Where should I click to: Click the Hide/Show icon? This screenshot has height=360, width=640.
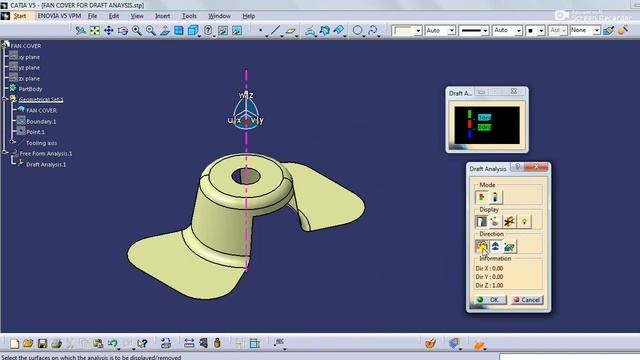(x=223, y=31)
